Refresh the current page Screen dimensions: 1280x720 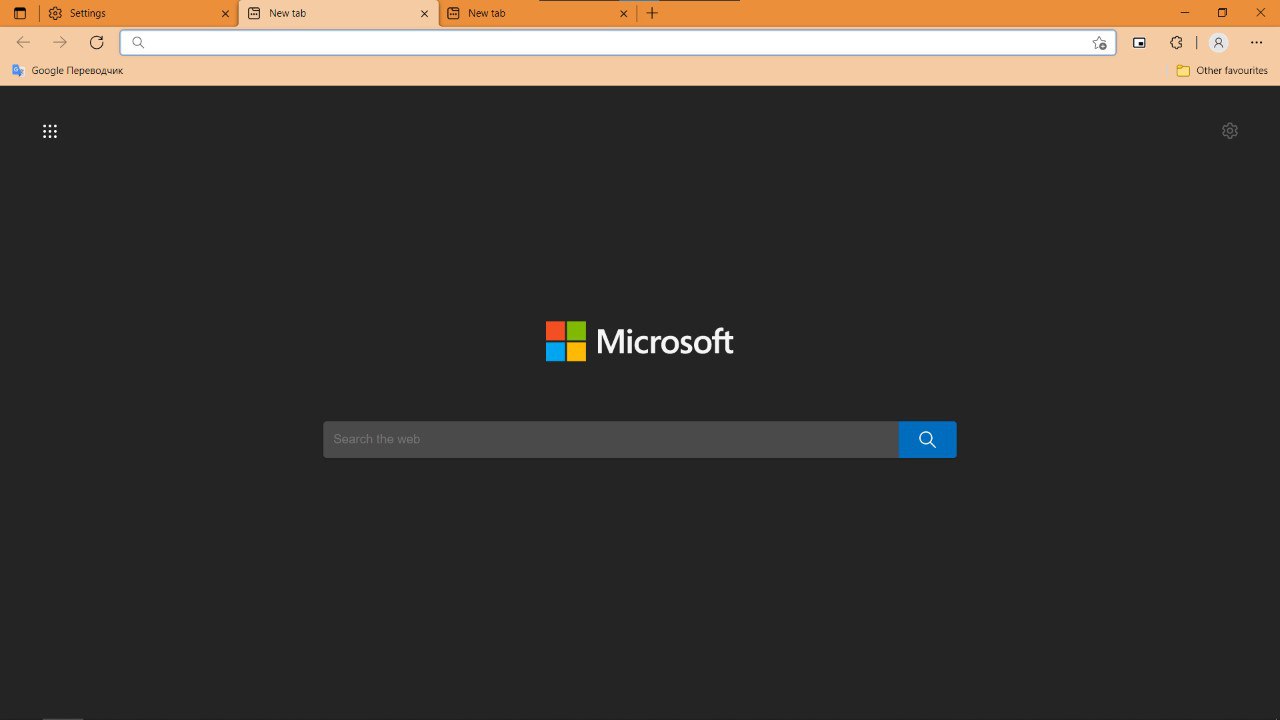[96, 42]
